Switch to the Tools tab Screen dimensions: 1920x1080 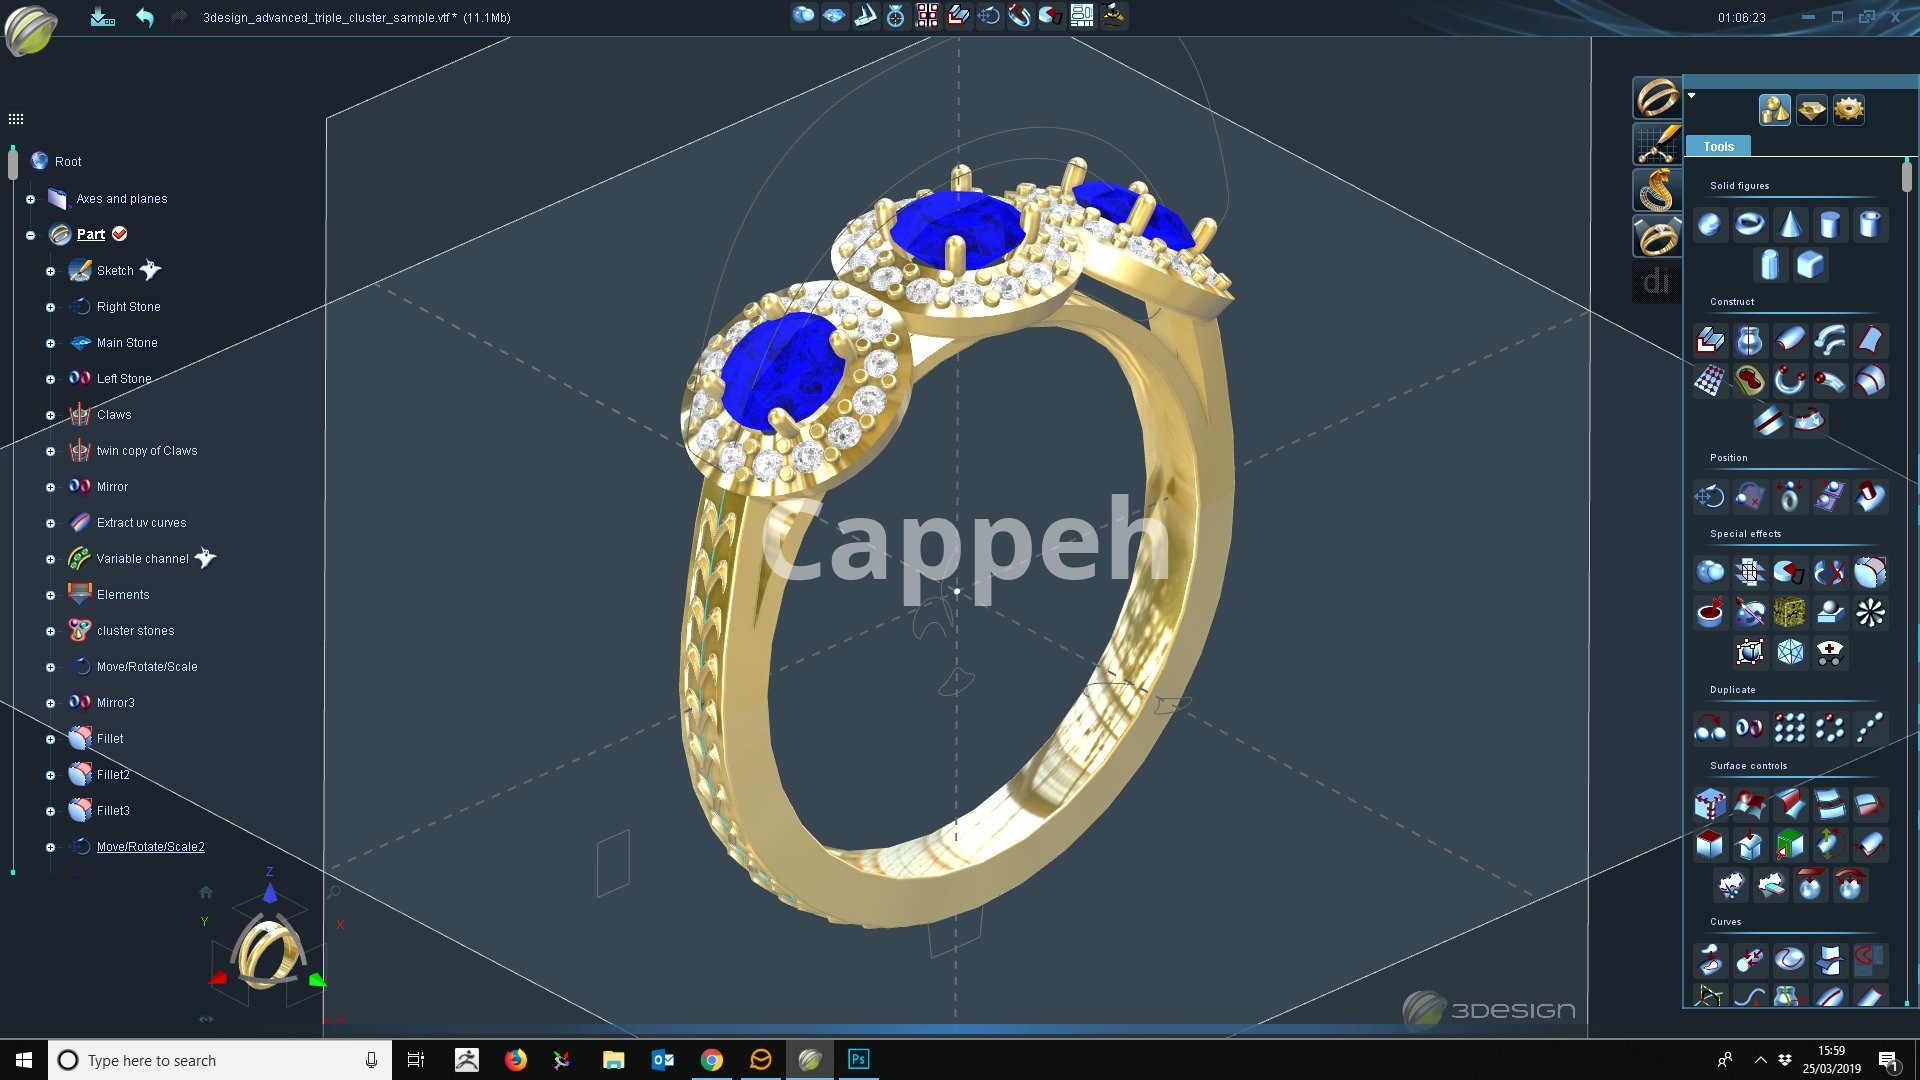[x=1718, y=146]
